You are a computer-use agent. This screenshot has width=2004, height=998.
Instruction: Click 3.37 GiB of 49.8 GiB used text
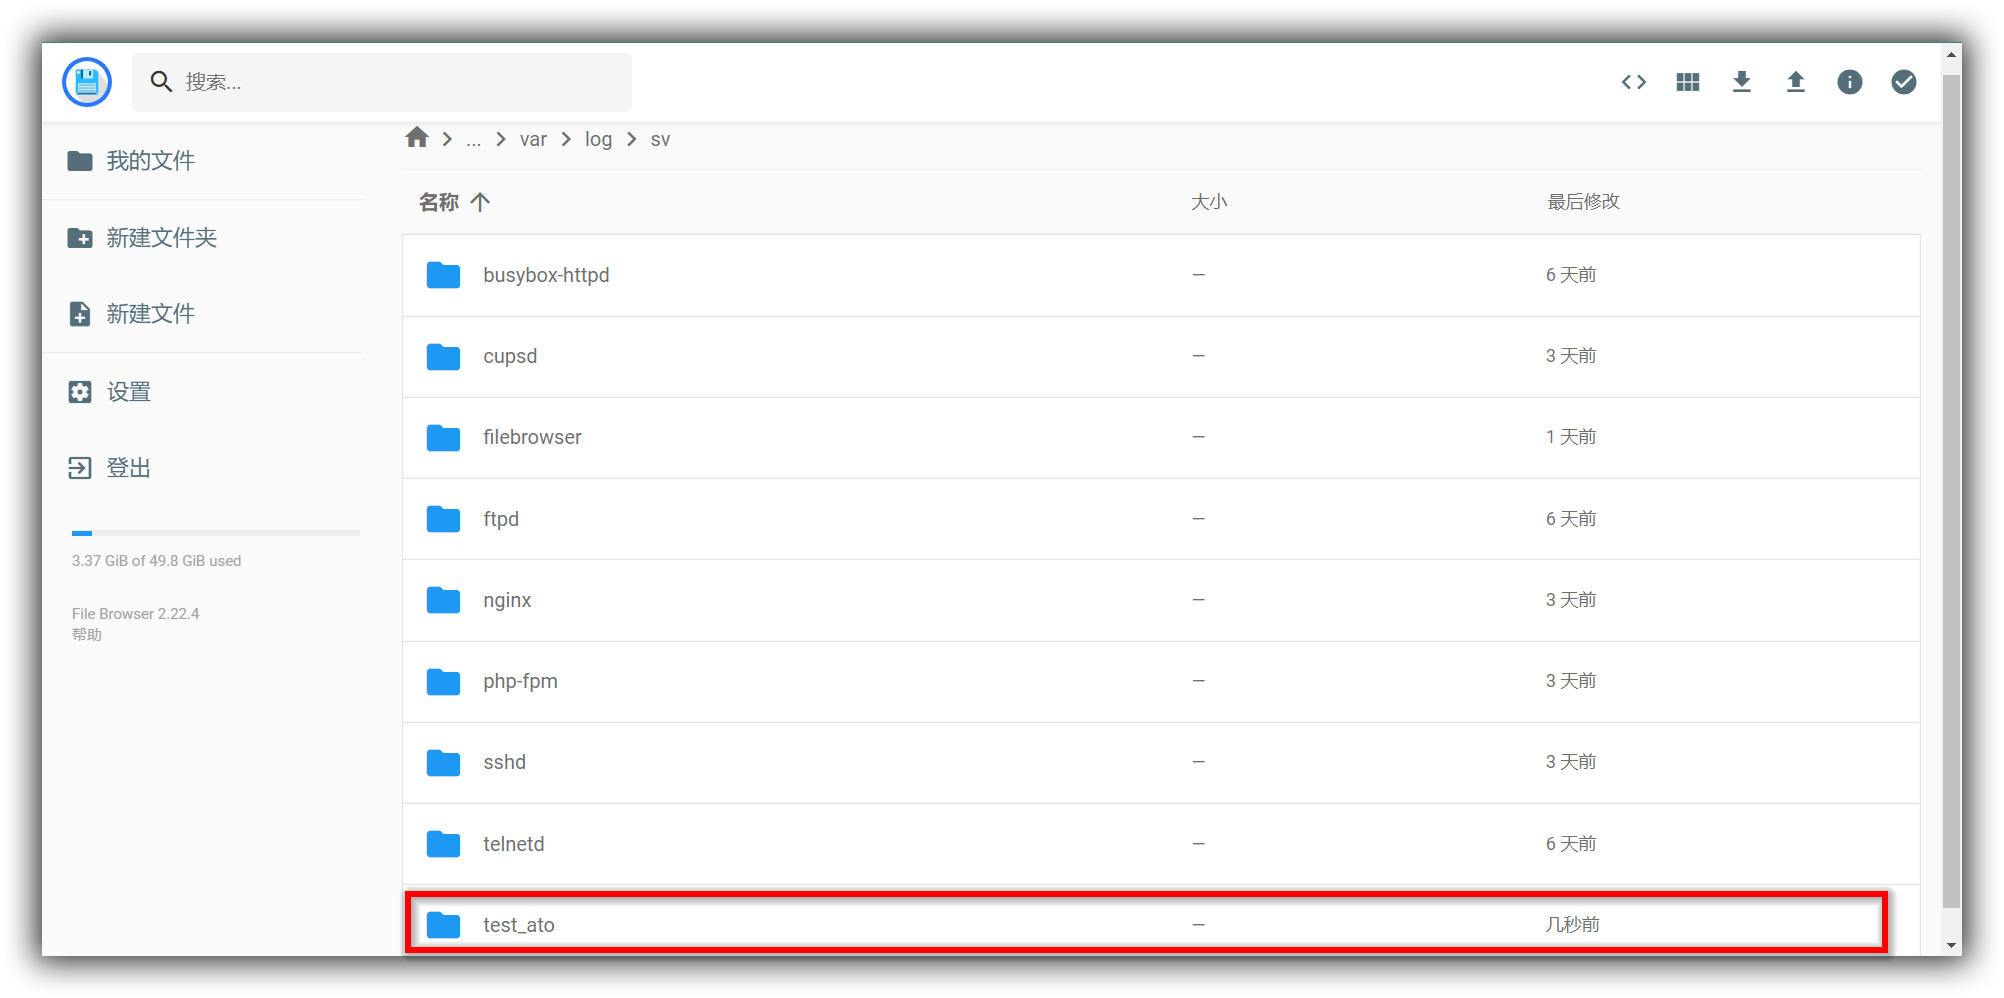156,561
